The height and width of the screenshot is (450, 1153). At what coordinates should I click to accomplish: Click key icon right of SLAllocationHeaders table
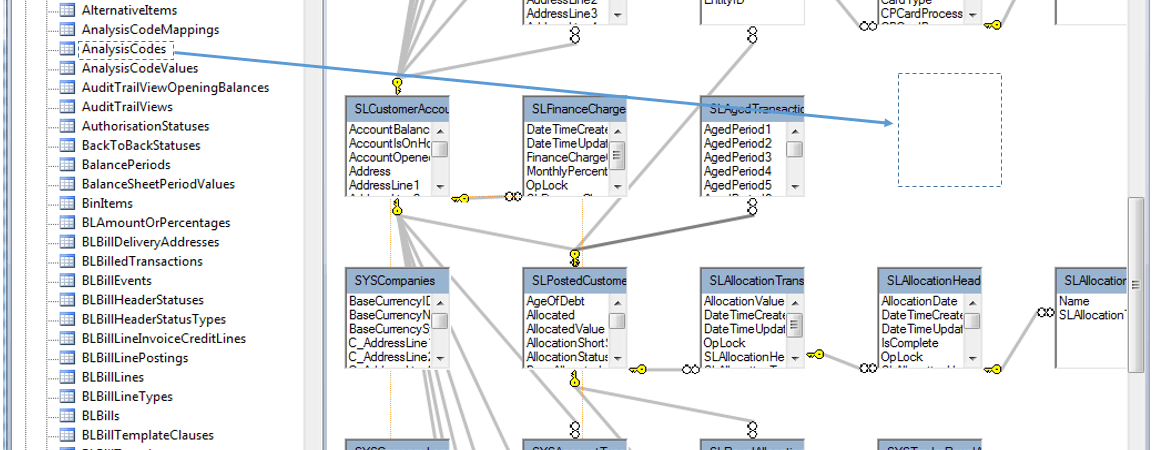(x=992, y=369)
